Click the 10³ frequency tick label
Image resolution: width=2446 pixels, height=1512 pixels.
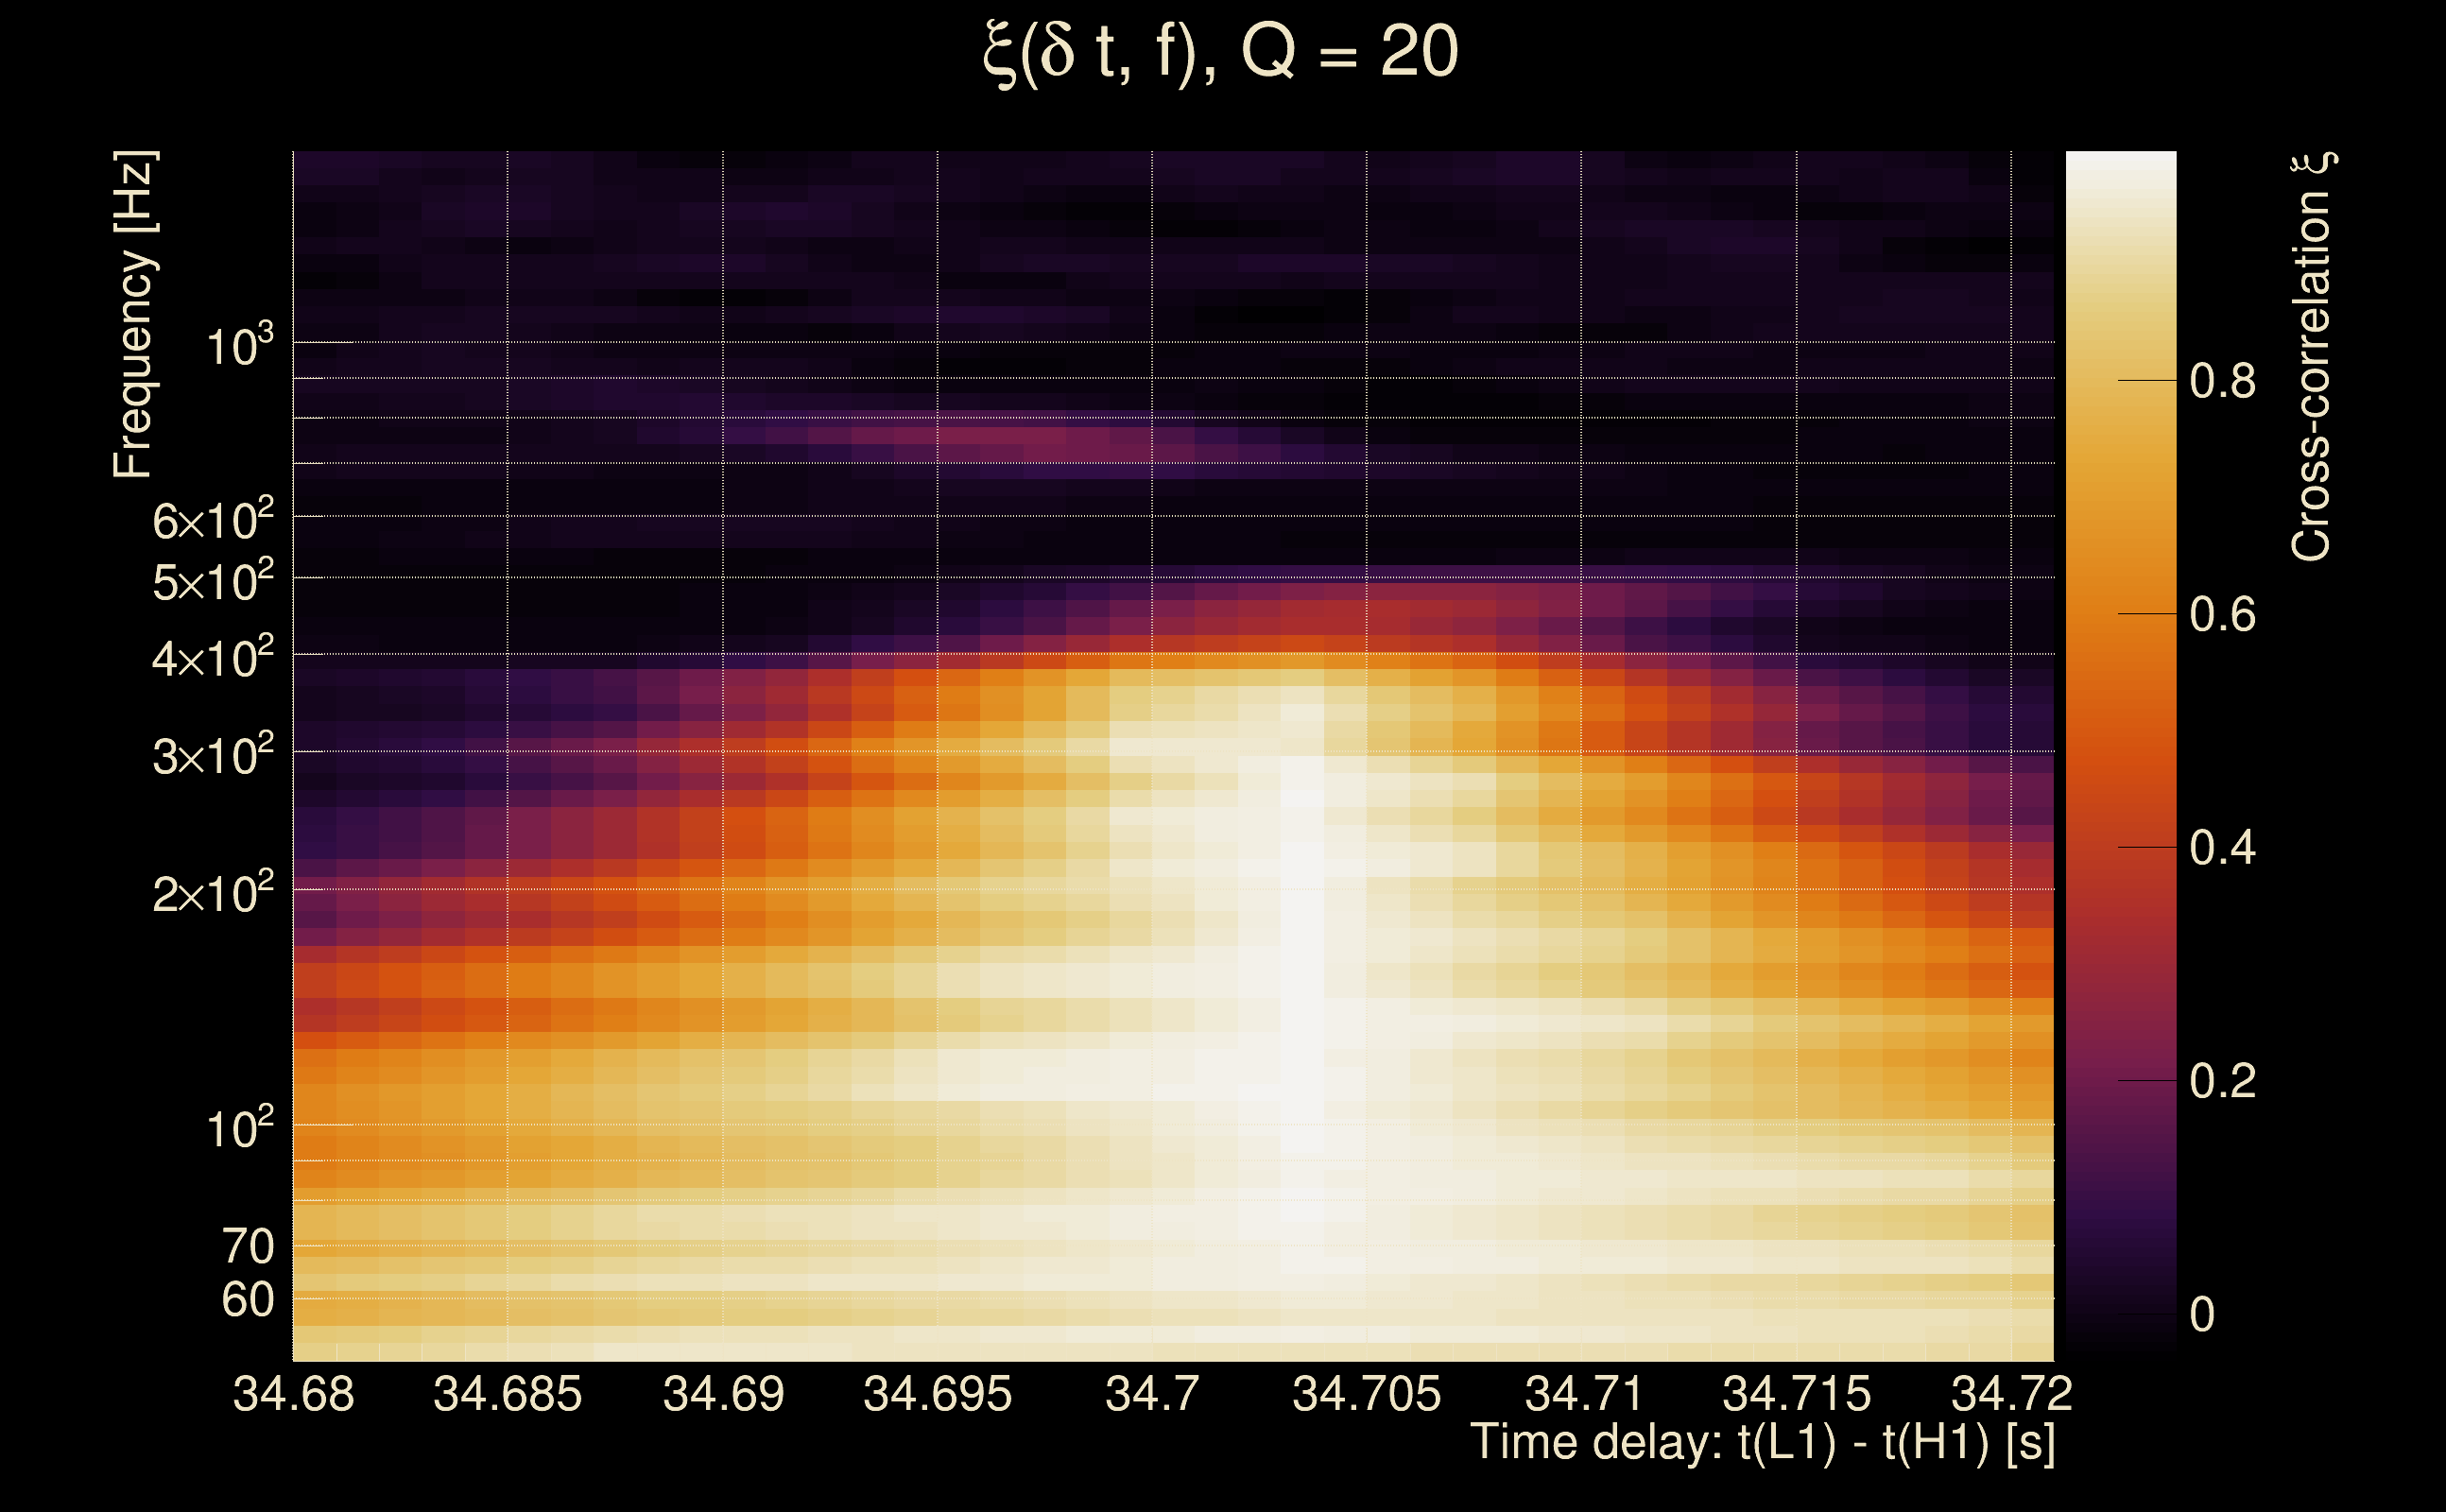238,346
